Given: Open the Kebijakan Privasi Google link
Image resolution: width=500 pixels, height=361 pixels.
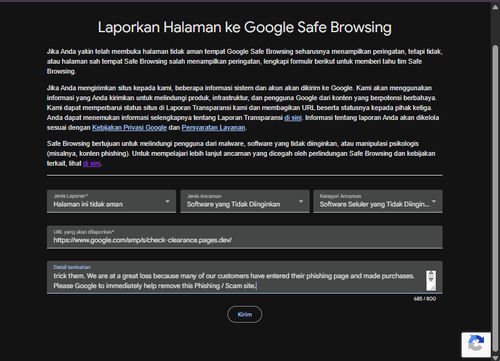Looking at the screenshot, I should tap(129, 128).
